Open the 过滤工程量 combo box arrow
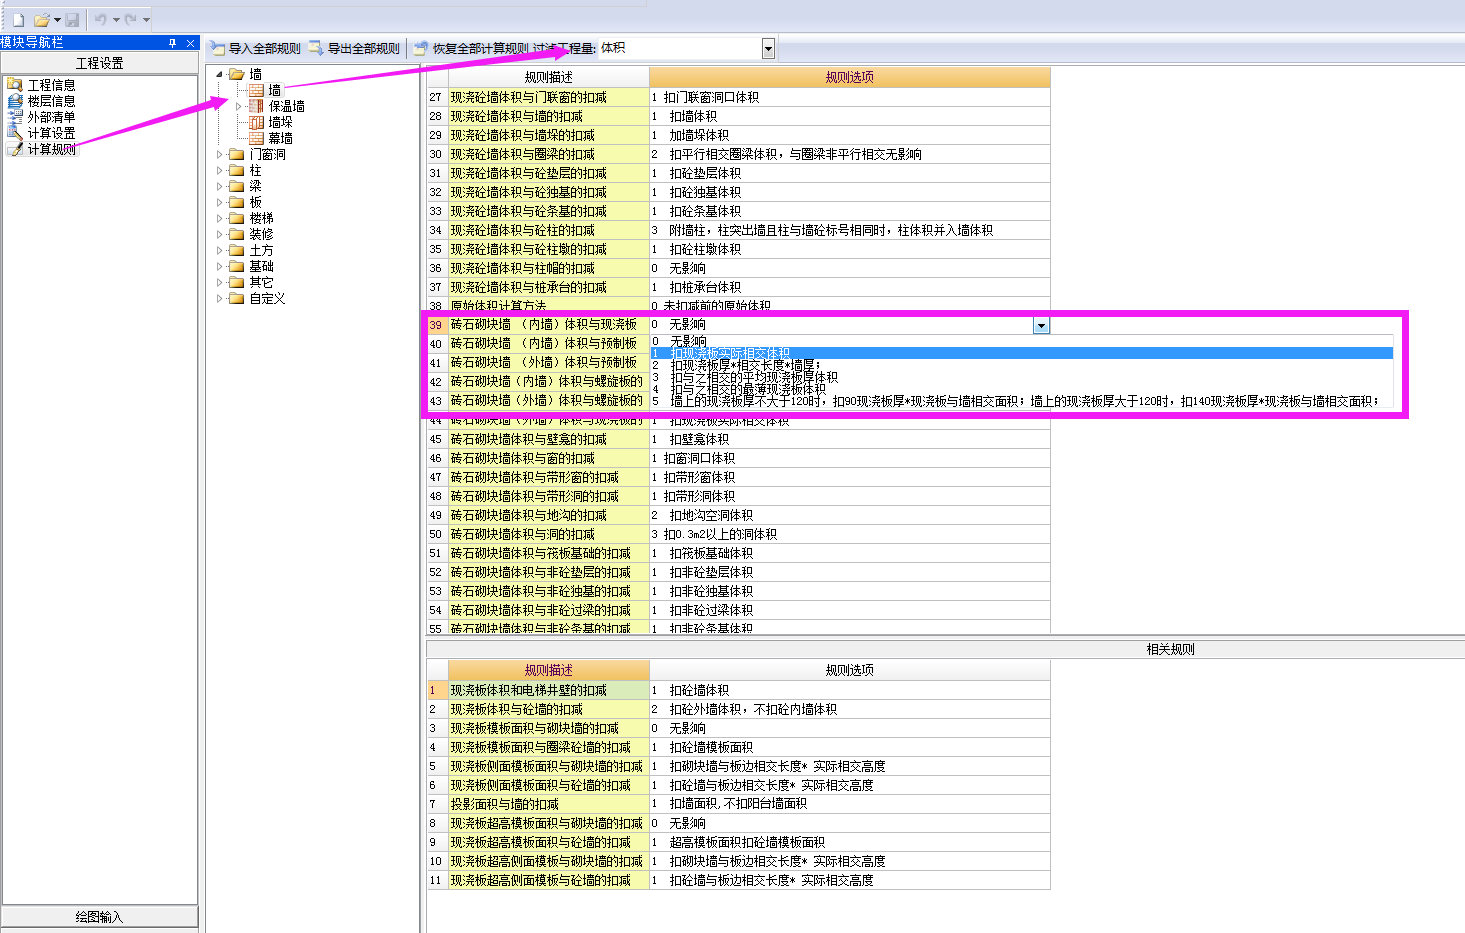The height and width of the screenshot is (933, 1465). 768,48
